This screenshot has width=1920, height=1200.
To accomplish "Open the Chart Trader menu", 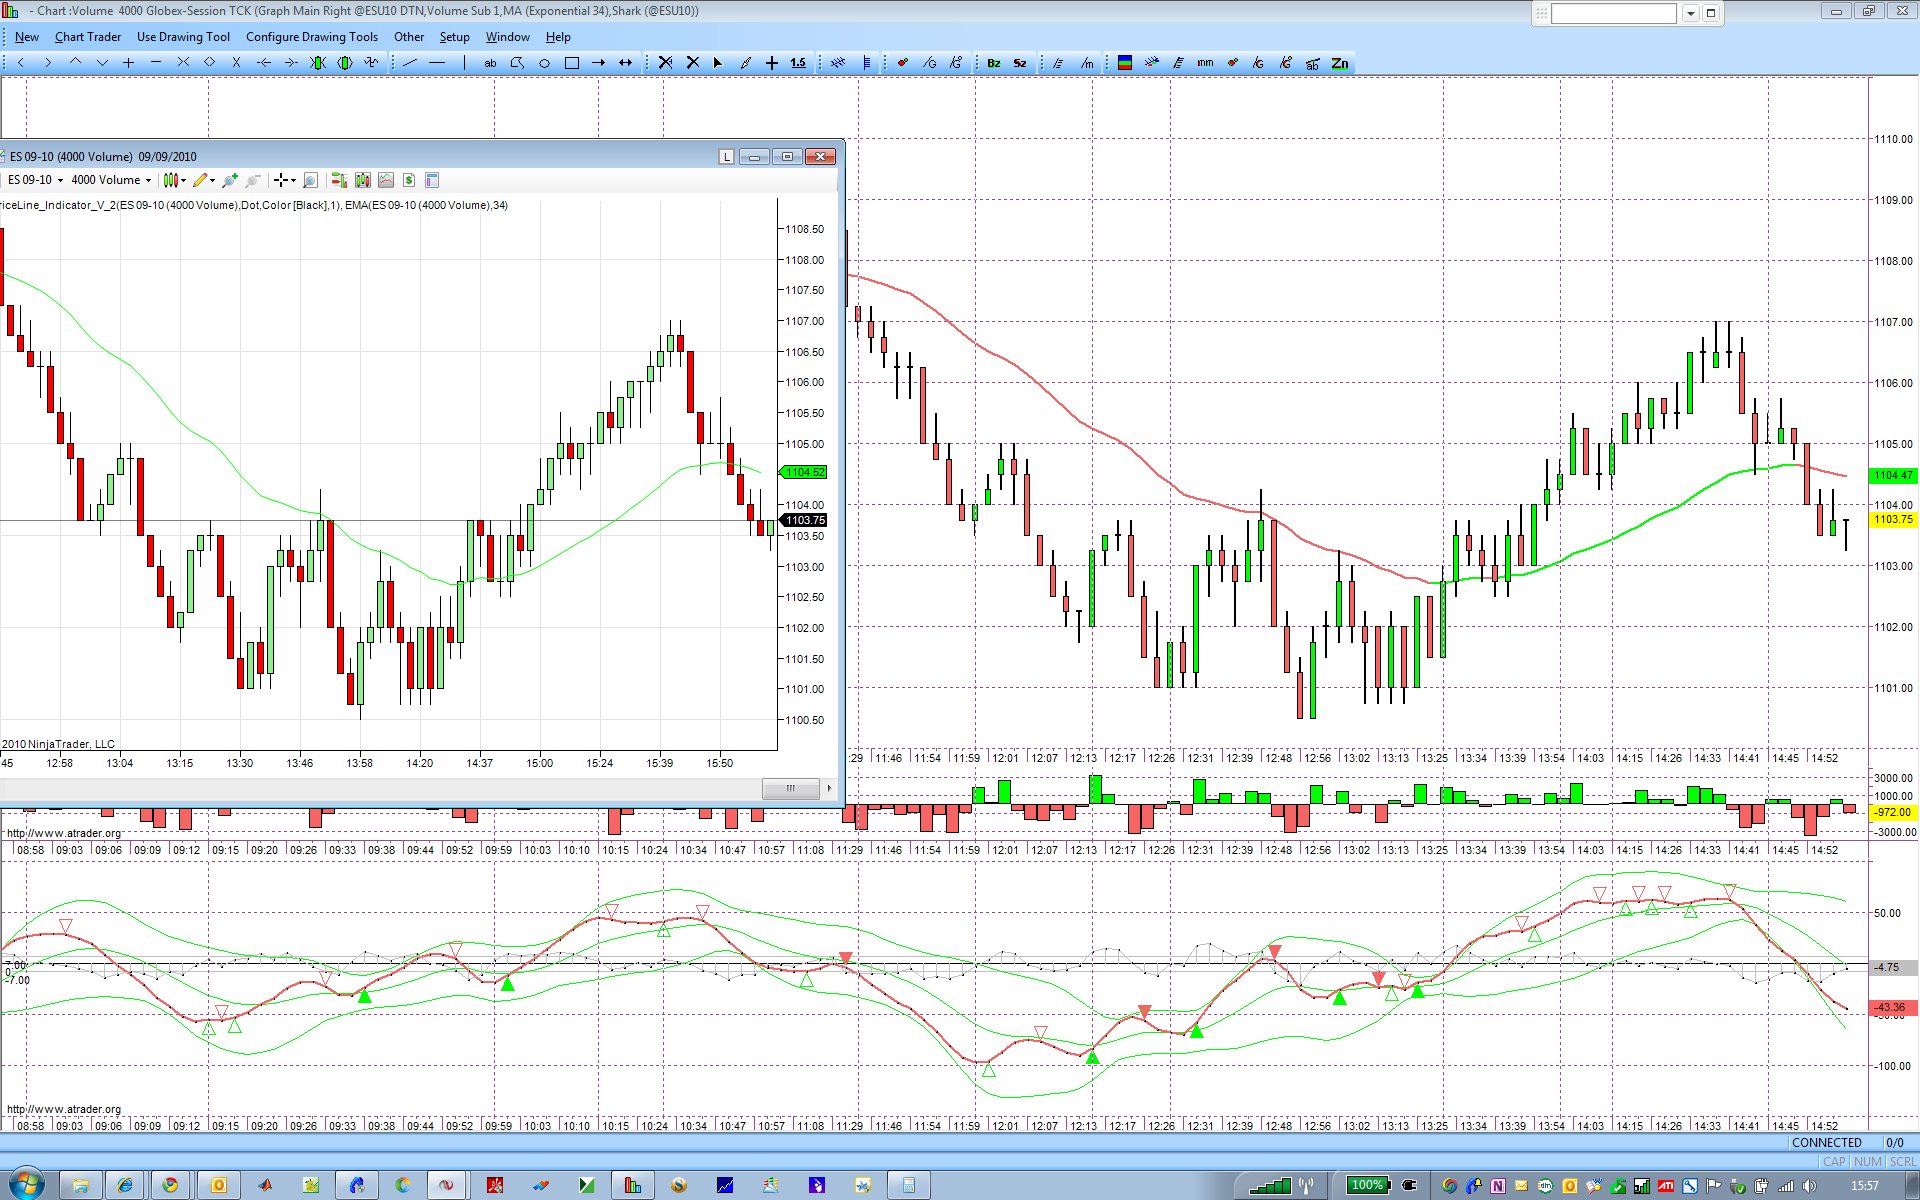I will click(88, 37).
